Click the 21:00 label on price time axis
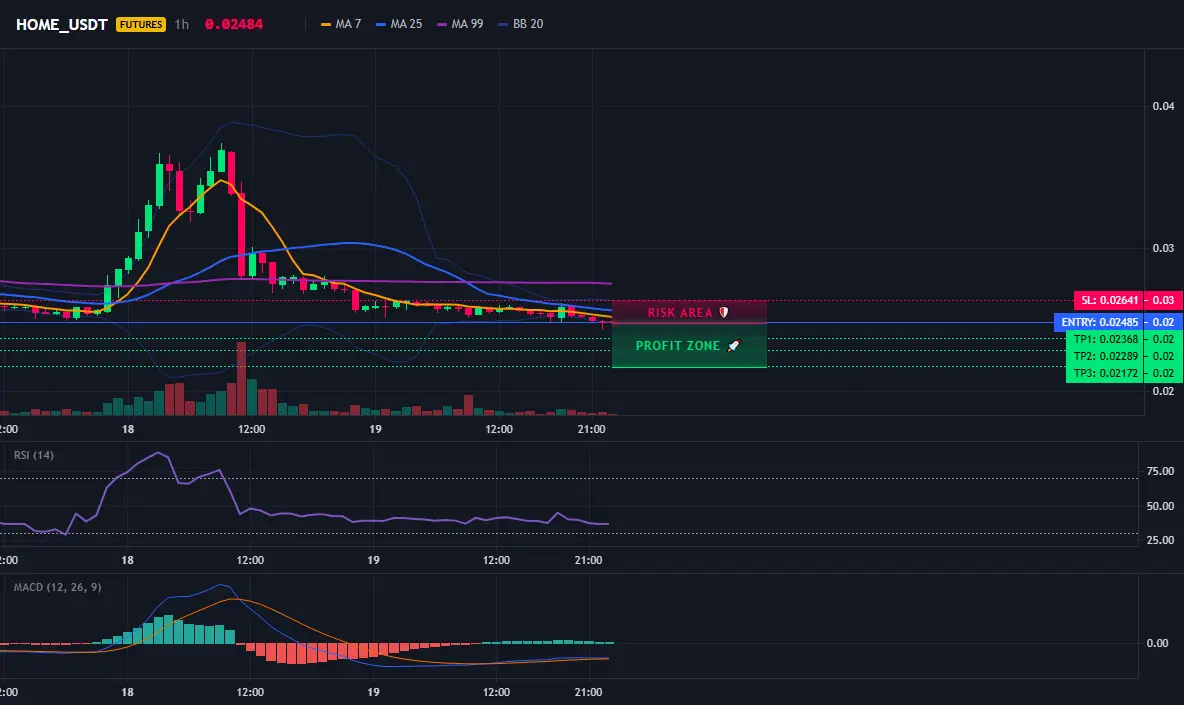The image size is (1184, 705). pos(591,429)
